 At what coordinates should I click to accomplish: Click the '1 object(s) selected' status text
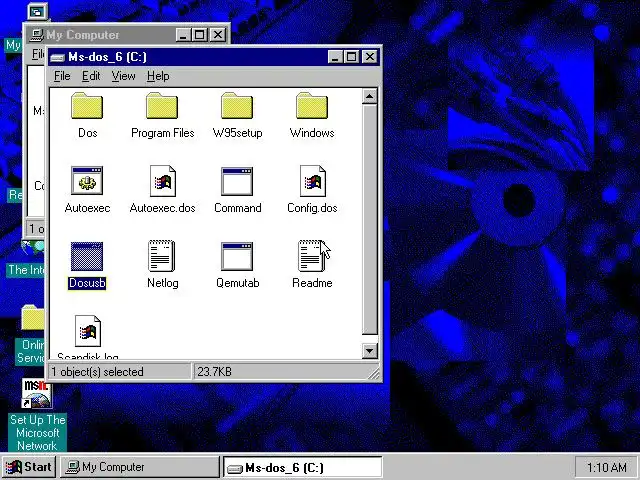[97, 372]
